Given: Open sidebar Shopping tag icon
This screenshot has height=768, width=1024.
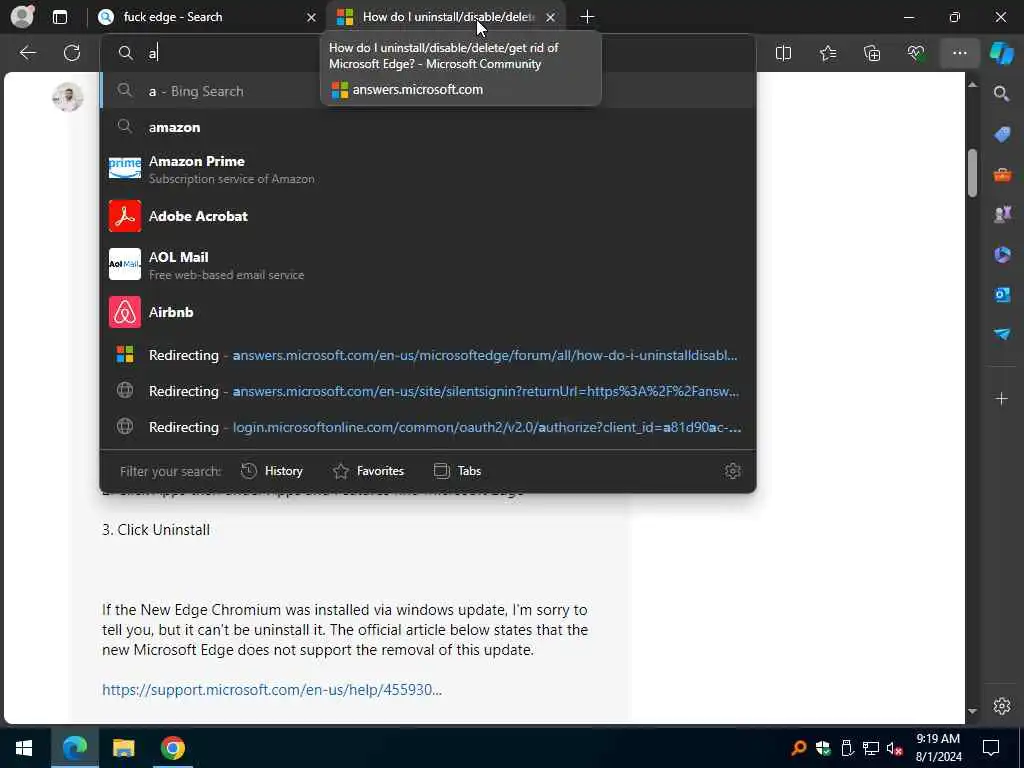Looking at the screenshot, I should click(1002, 135).
